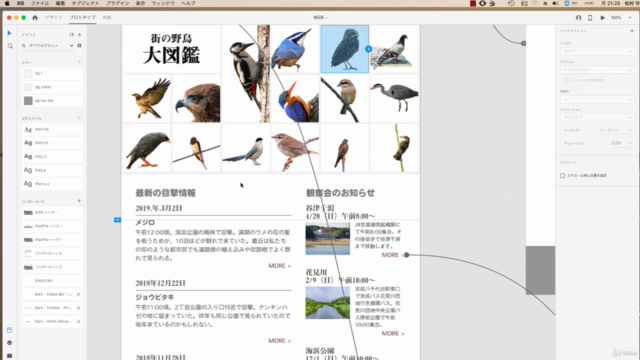Image resolution: width=640 pixels, height=360 pixels.
Task: Open the Help menu in menu bar
Action: 188,3
